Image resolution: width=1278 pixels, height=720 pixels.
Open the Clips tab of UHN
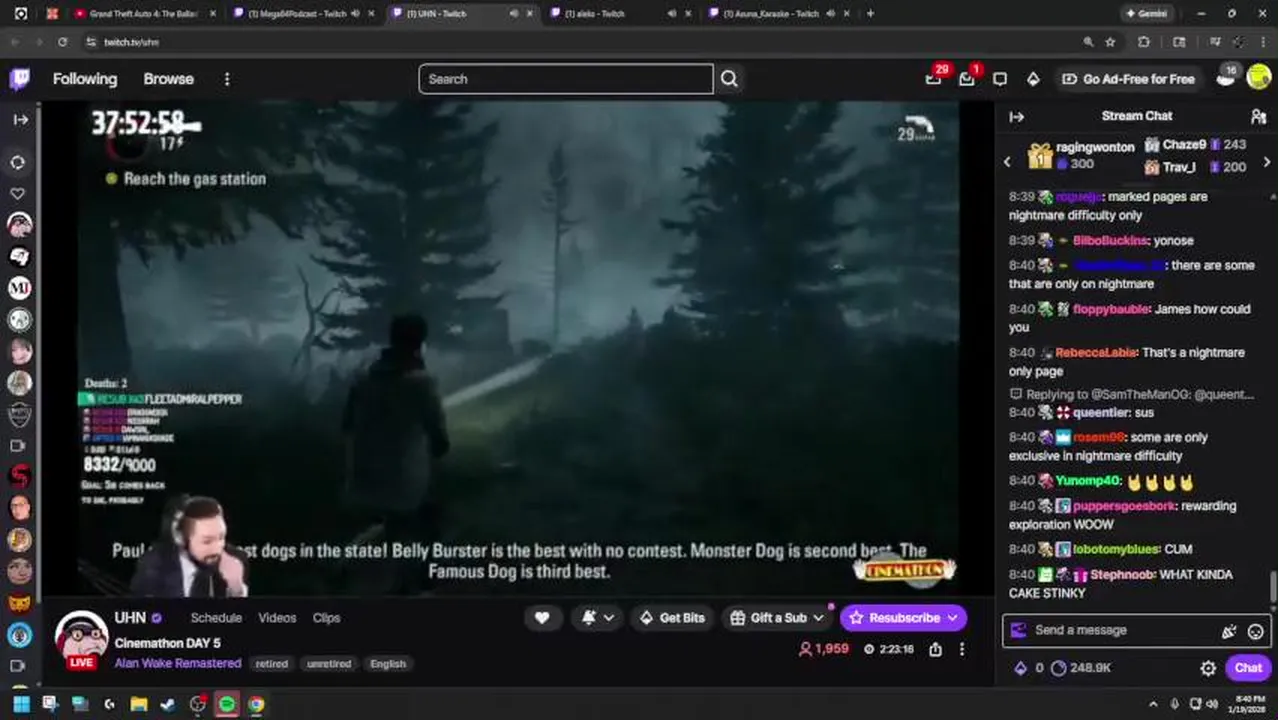click(x=327, y=618)
